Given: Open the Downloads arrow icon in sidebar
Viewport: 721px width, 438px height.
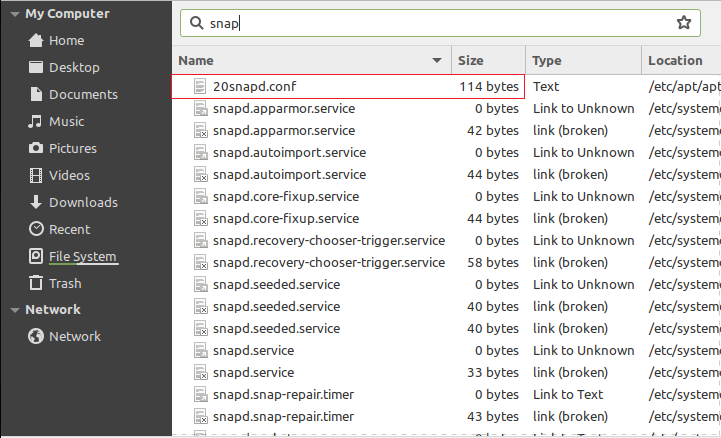Looking at the screenshot, I should [36, 203].
